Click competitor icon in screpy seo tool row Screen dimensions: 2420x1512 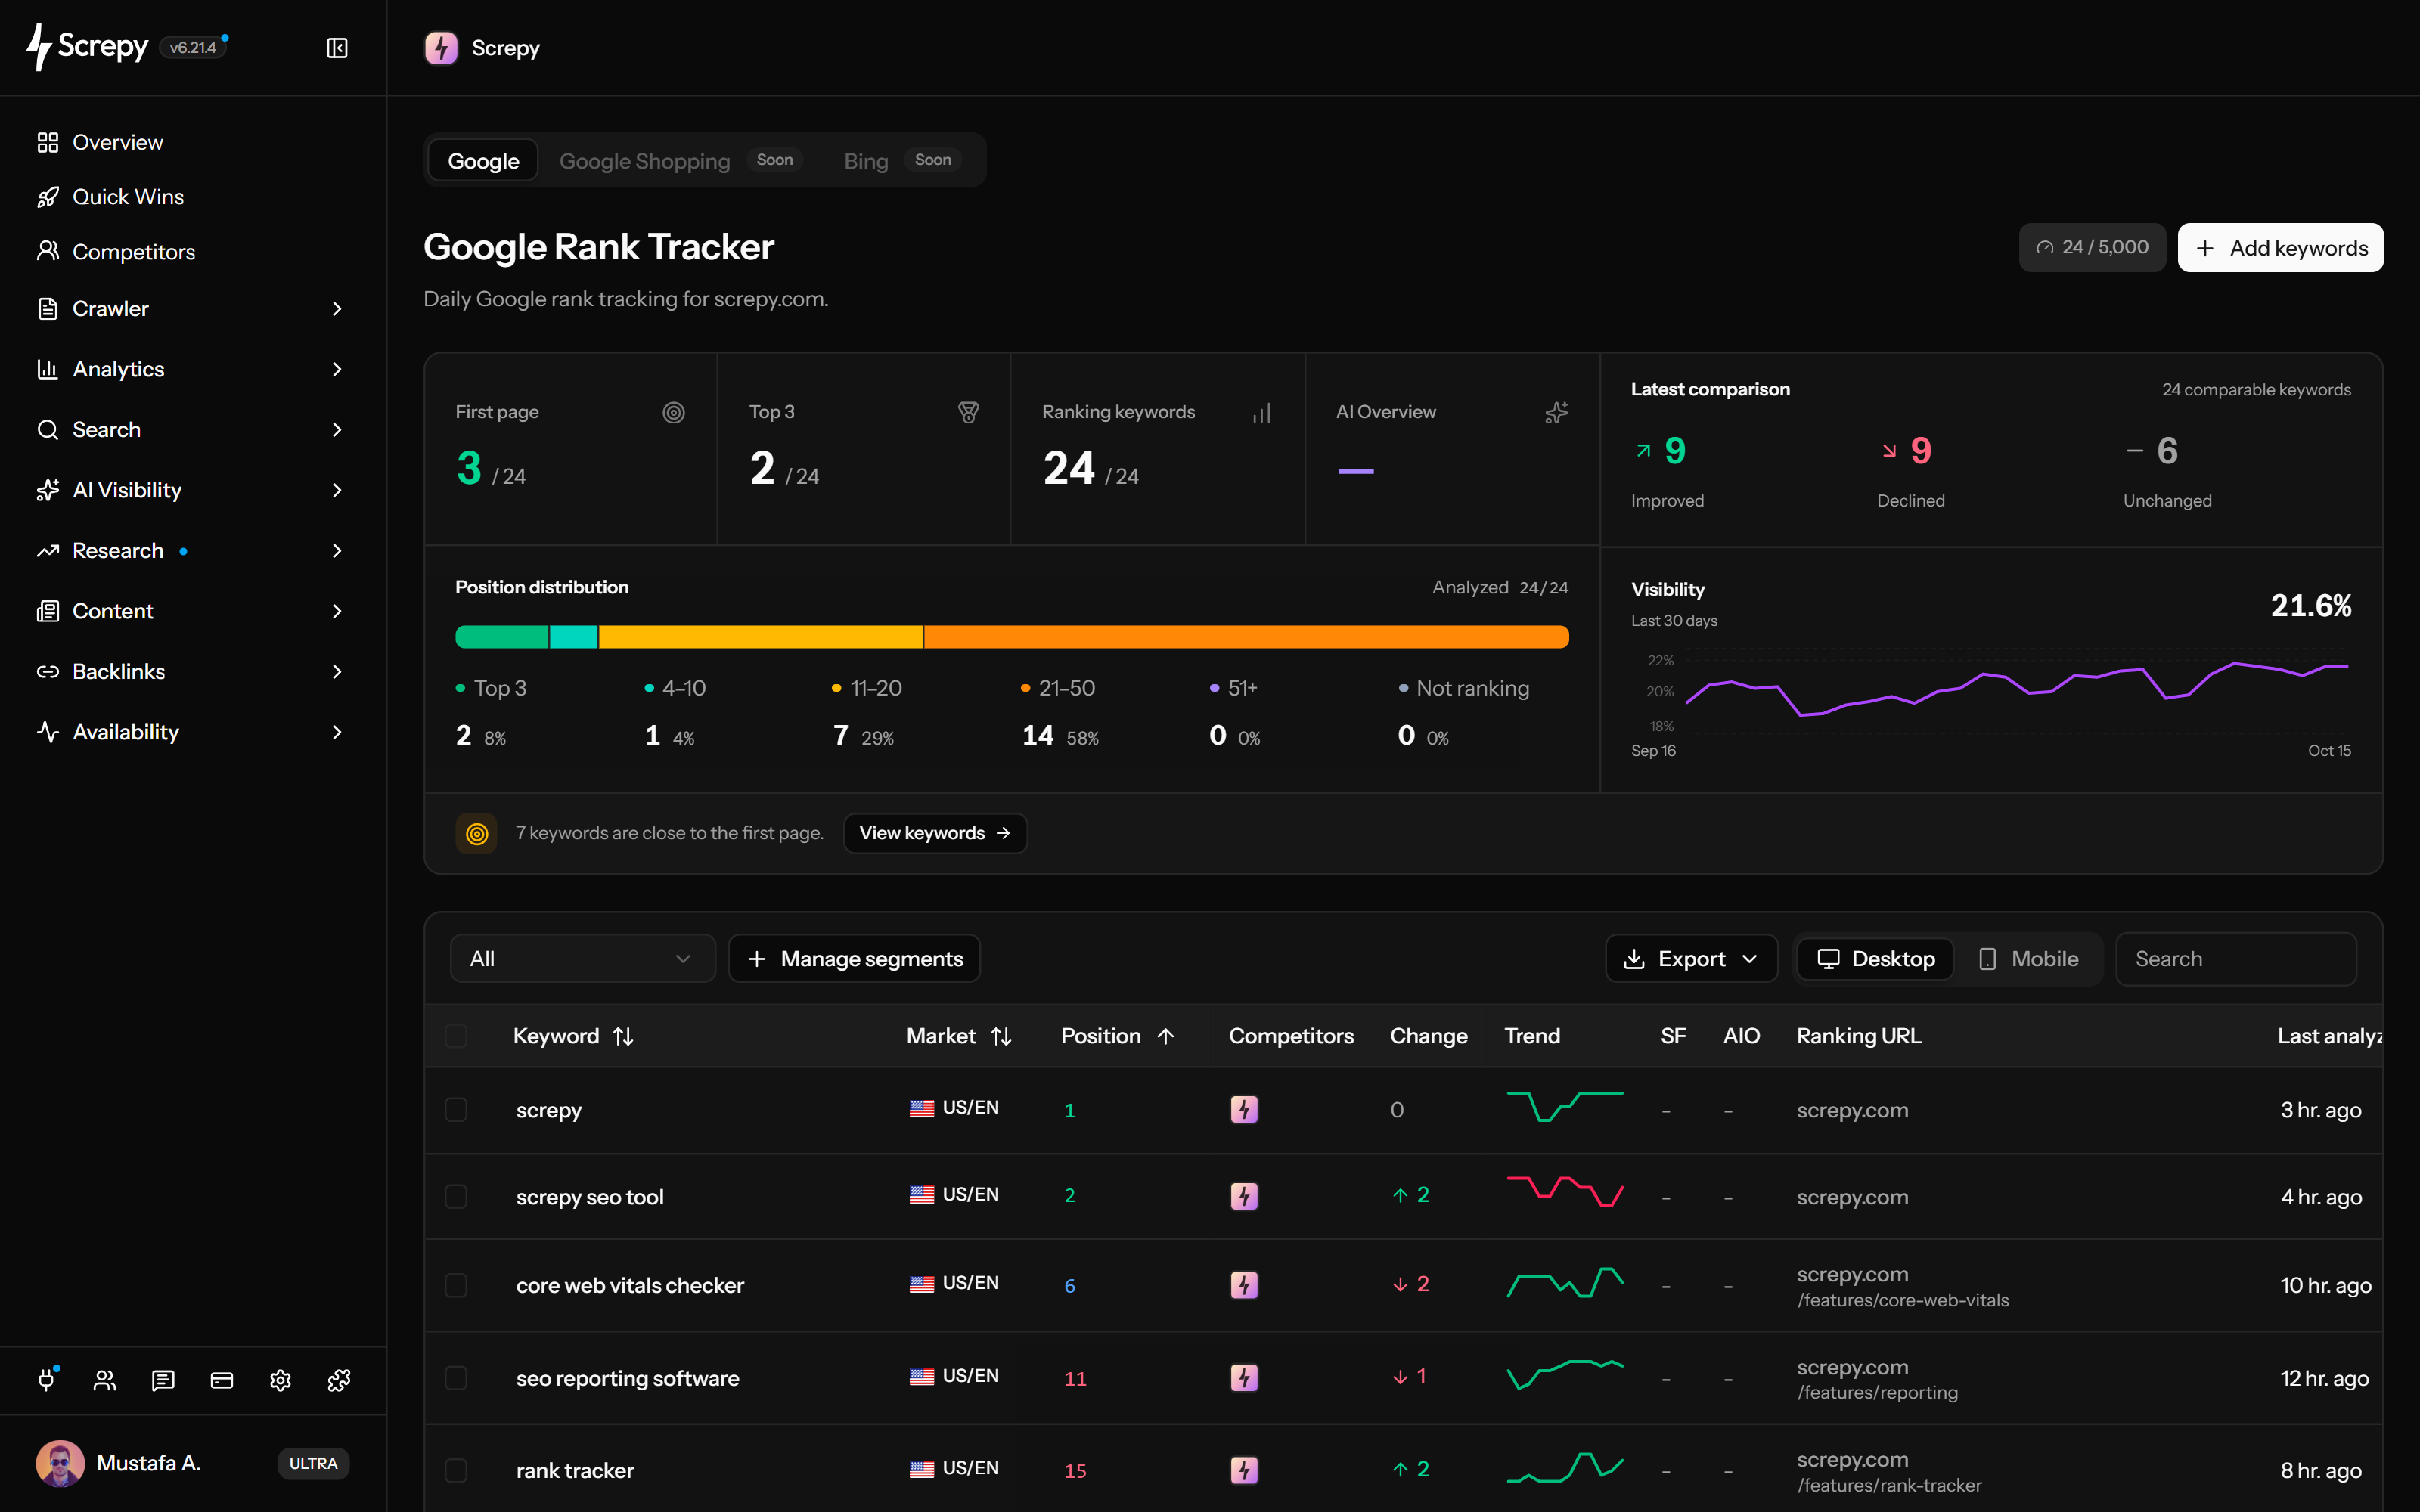tap(1244, 1196)
